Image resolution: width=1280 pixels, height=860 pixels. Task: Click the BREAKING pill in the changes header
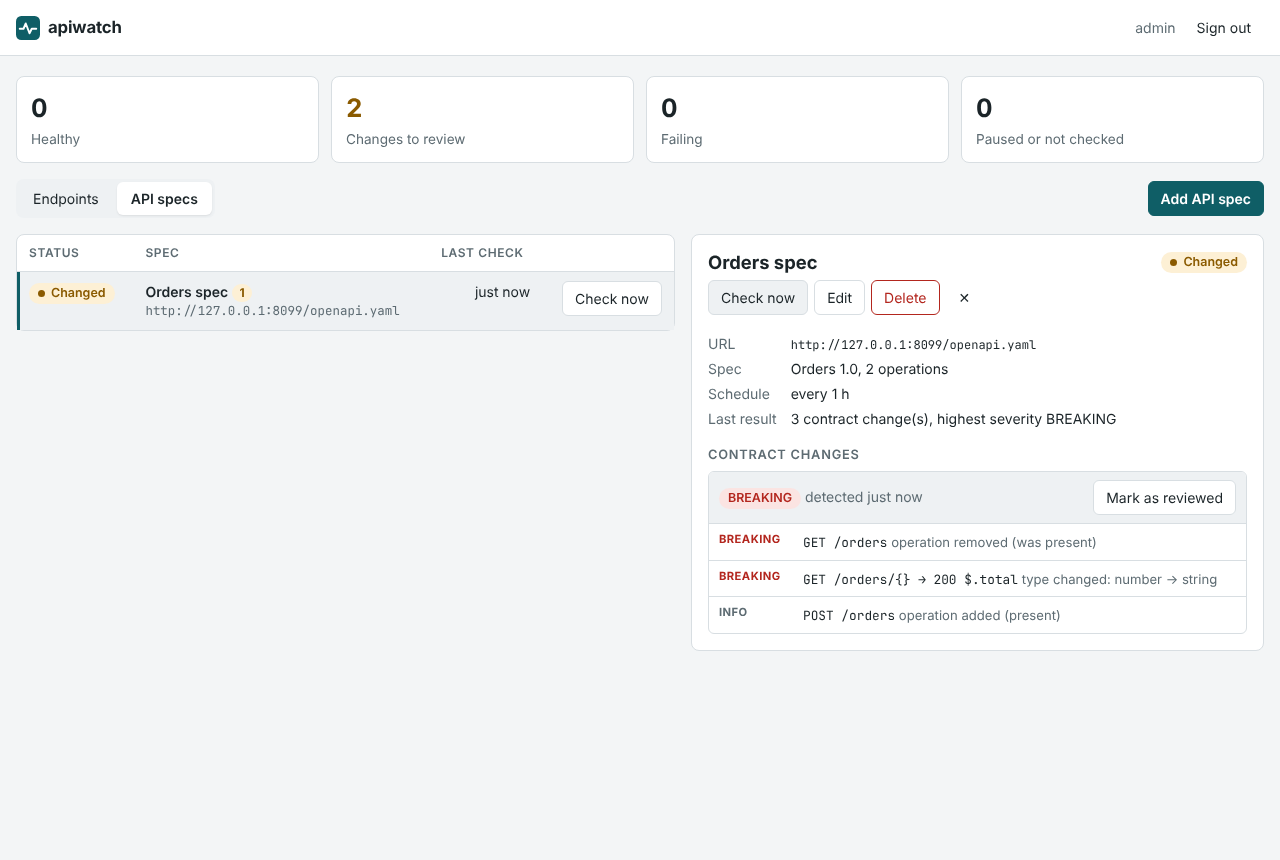click(760, 498)
